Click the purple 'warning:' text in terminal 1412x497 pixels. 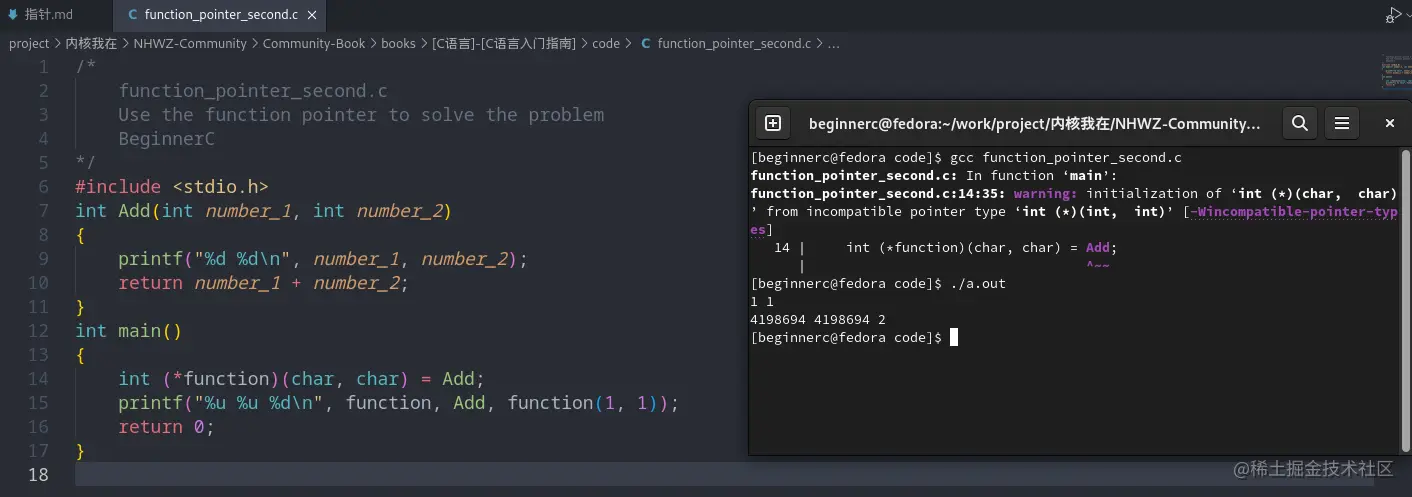[x=1046, y=194]
